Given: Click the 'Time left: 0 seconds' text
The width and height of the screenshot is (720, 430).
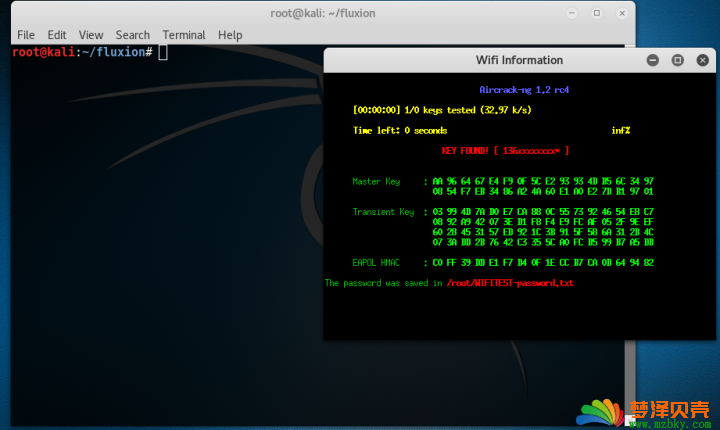Looking at the screenshot, I should click(400, 131).
